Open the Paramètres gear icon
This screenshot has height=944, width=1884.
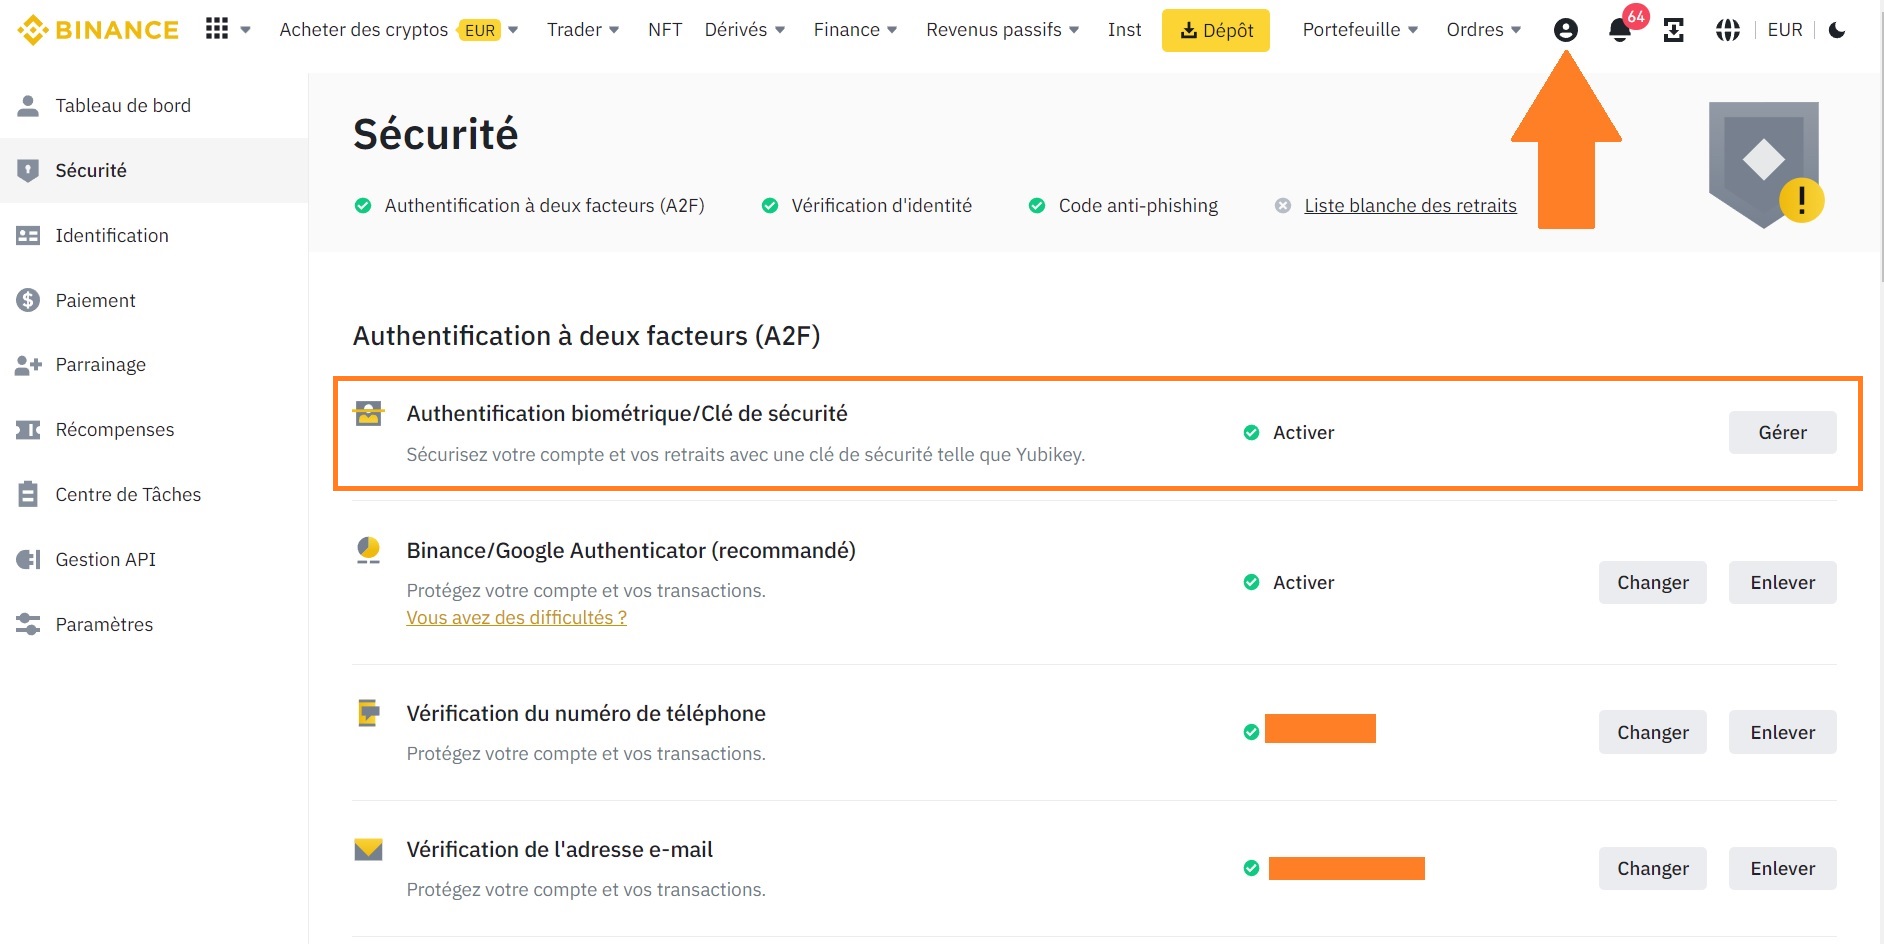pos(28,624)
